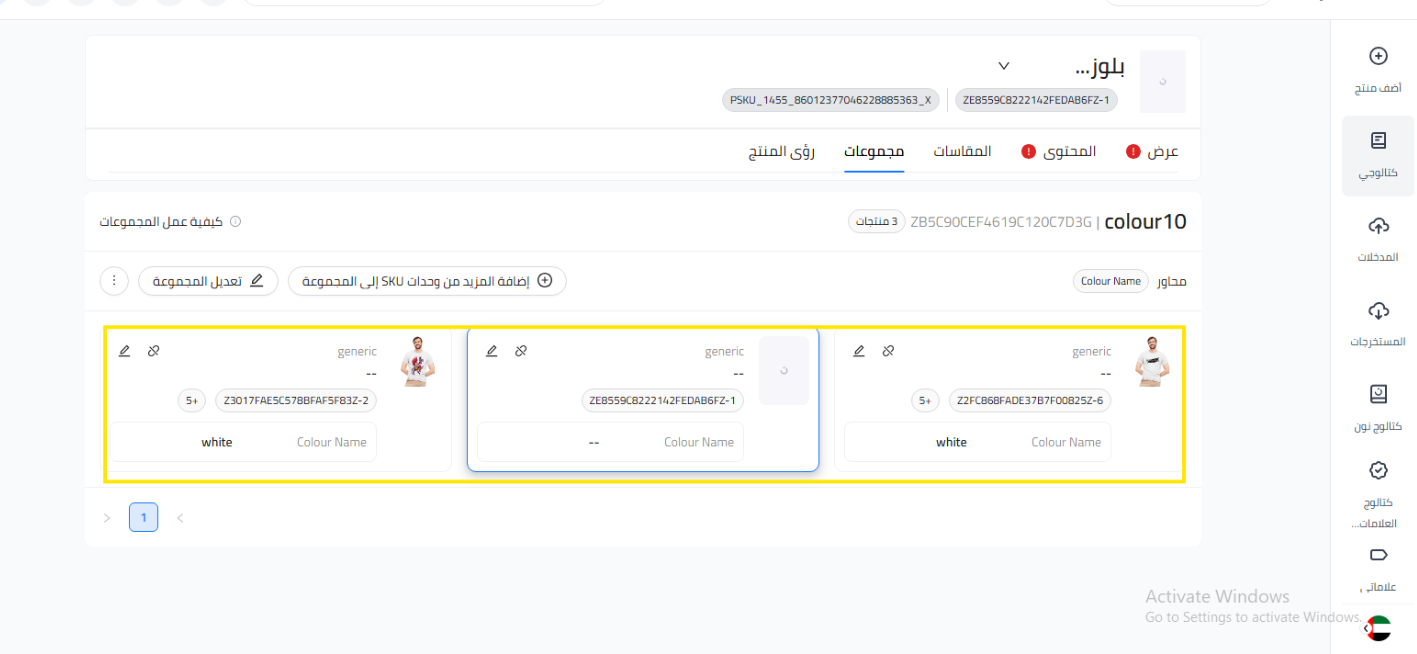Click the group name colour10
1417x654 pixels.
1146,221
